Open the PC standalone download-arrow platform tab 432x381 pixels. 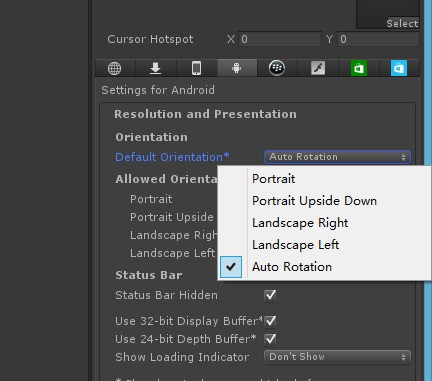pos(155,68)
